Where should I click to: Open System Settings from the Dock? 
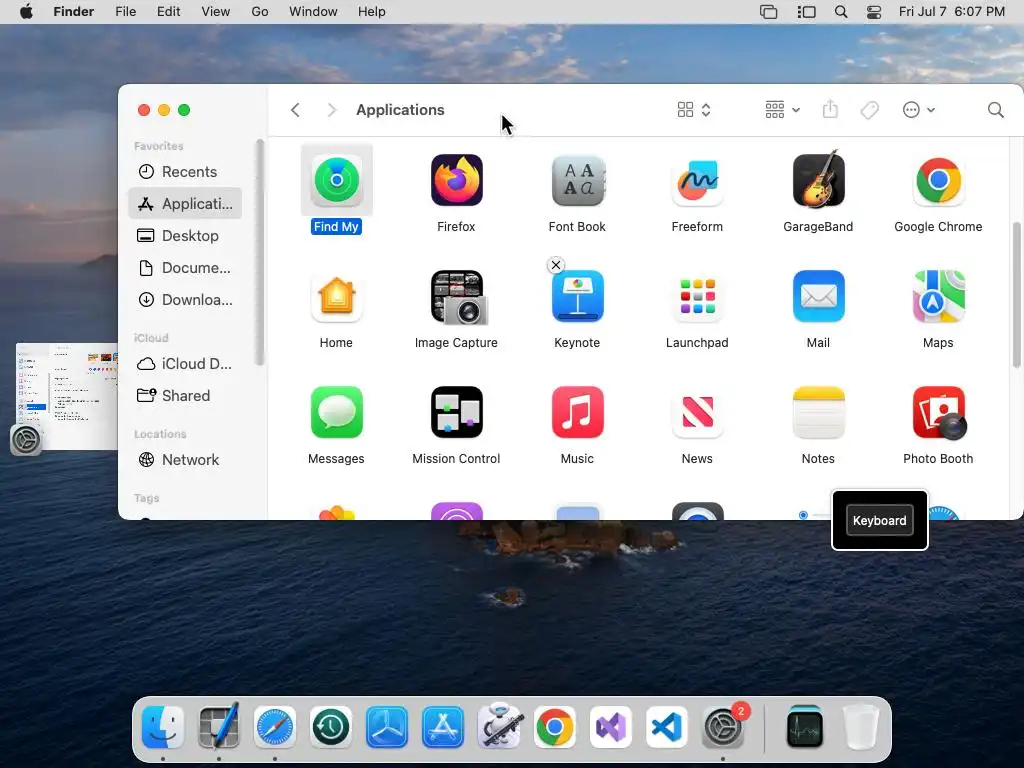(x=723, y=727)
